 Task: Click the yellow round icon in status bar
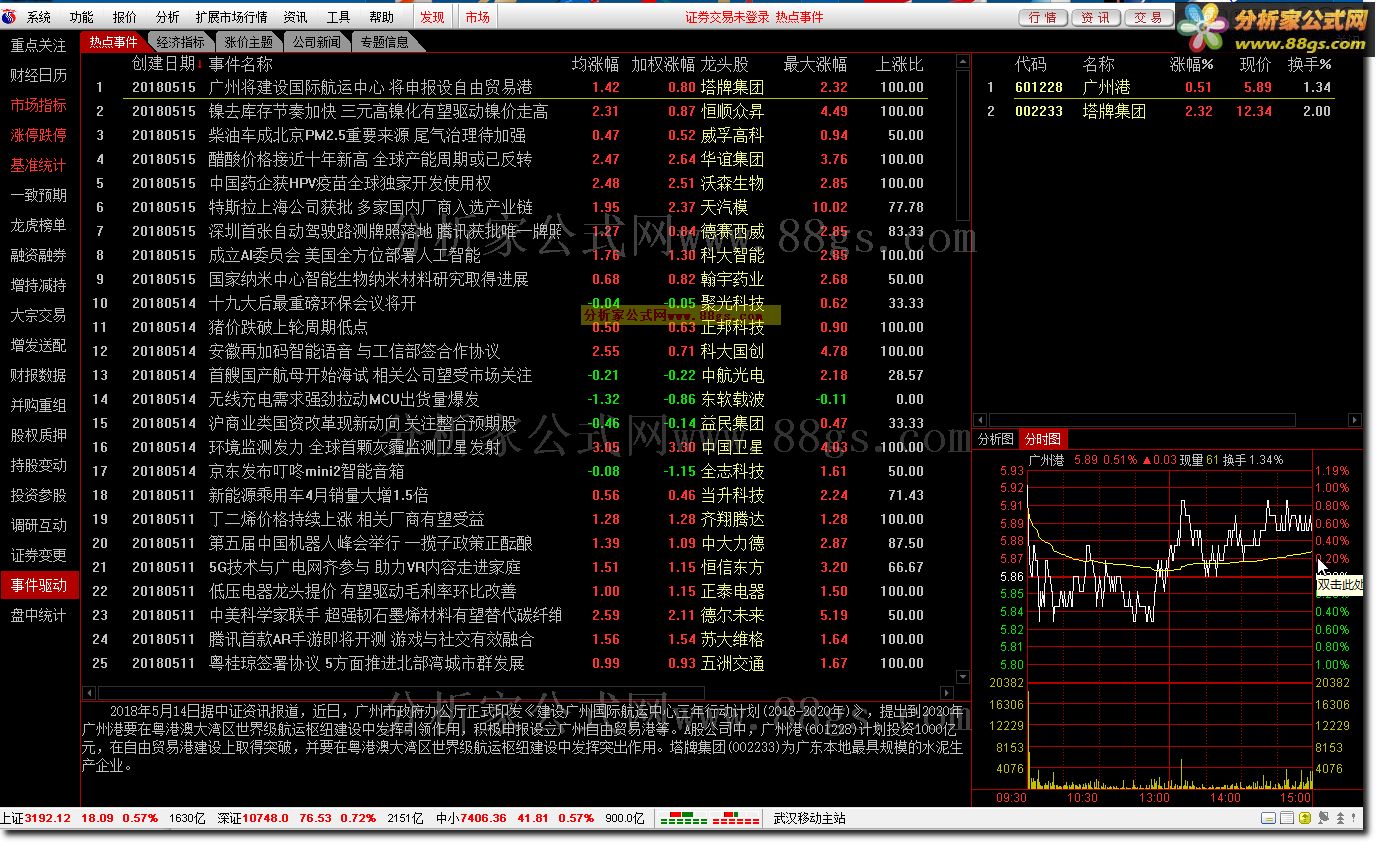[1305, 818]
